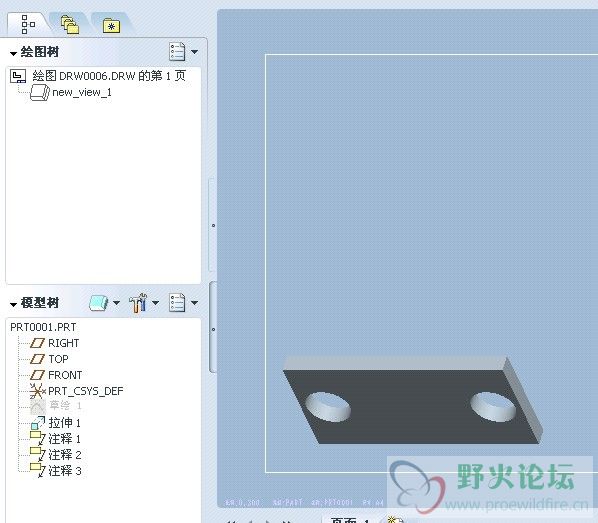Expand dropdown next to model tree tools
Viewport: 598px width, 523px height.
coord(156,303)
